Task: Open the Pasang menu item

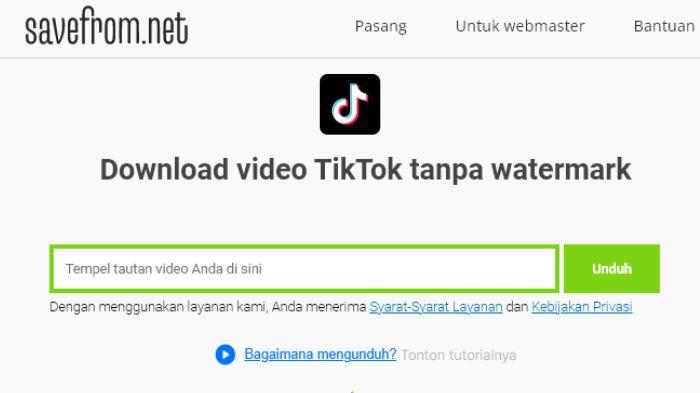Action: click(381, 26)
